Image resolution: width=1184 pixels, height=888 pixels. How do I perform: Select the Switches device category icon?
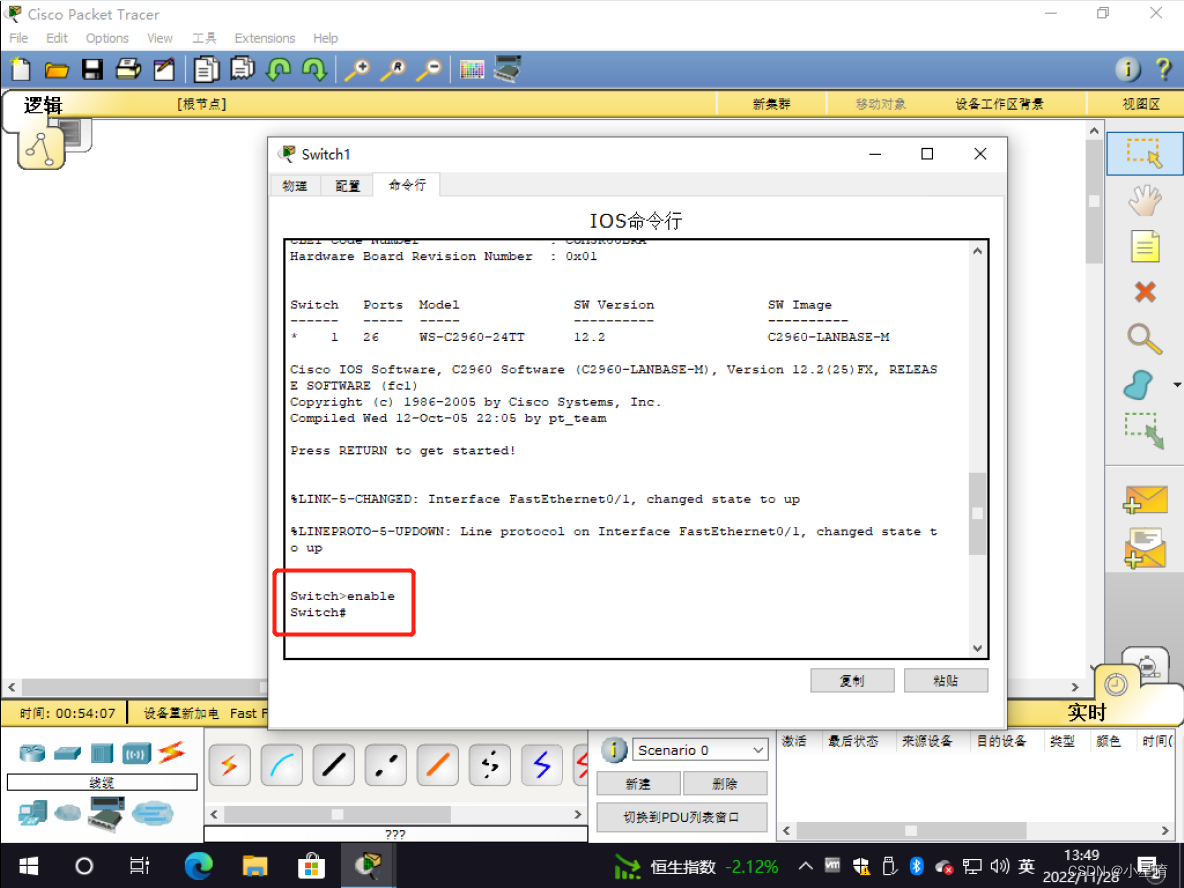(x=67, y=753)
